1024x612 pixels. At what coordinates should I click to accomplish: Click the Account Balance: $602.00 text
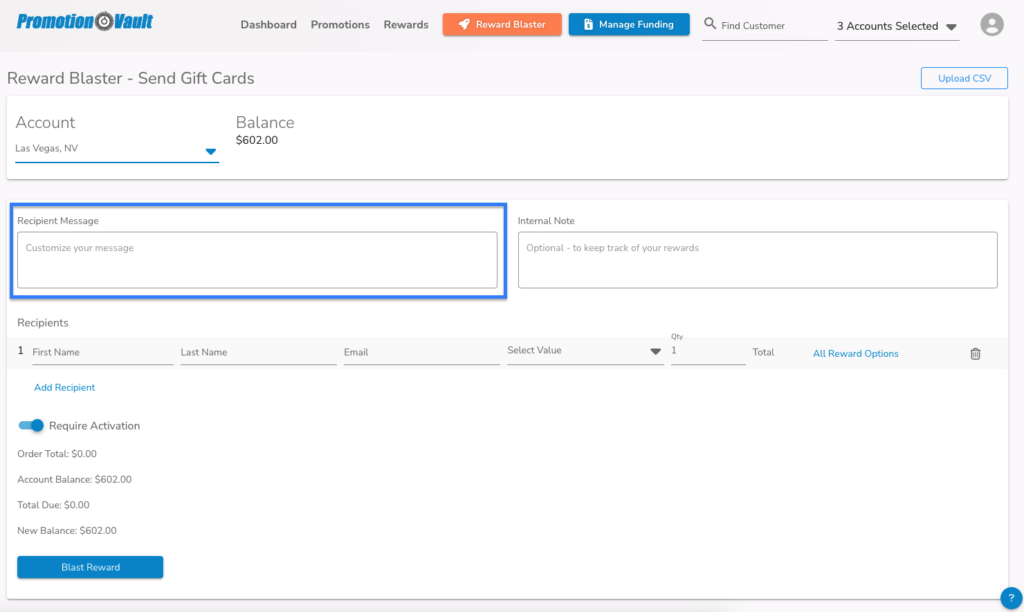point(74,479)
